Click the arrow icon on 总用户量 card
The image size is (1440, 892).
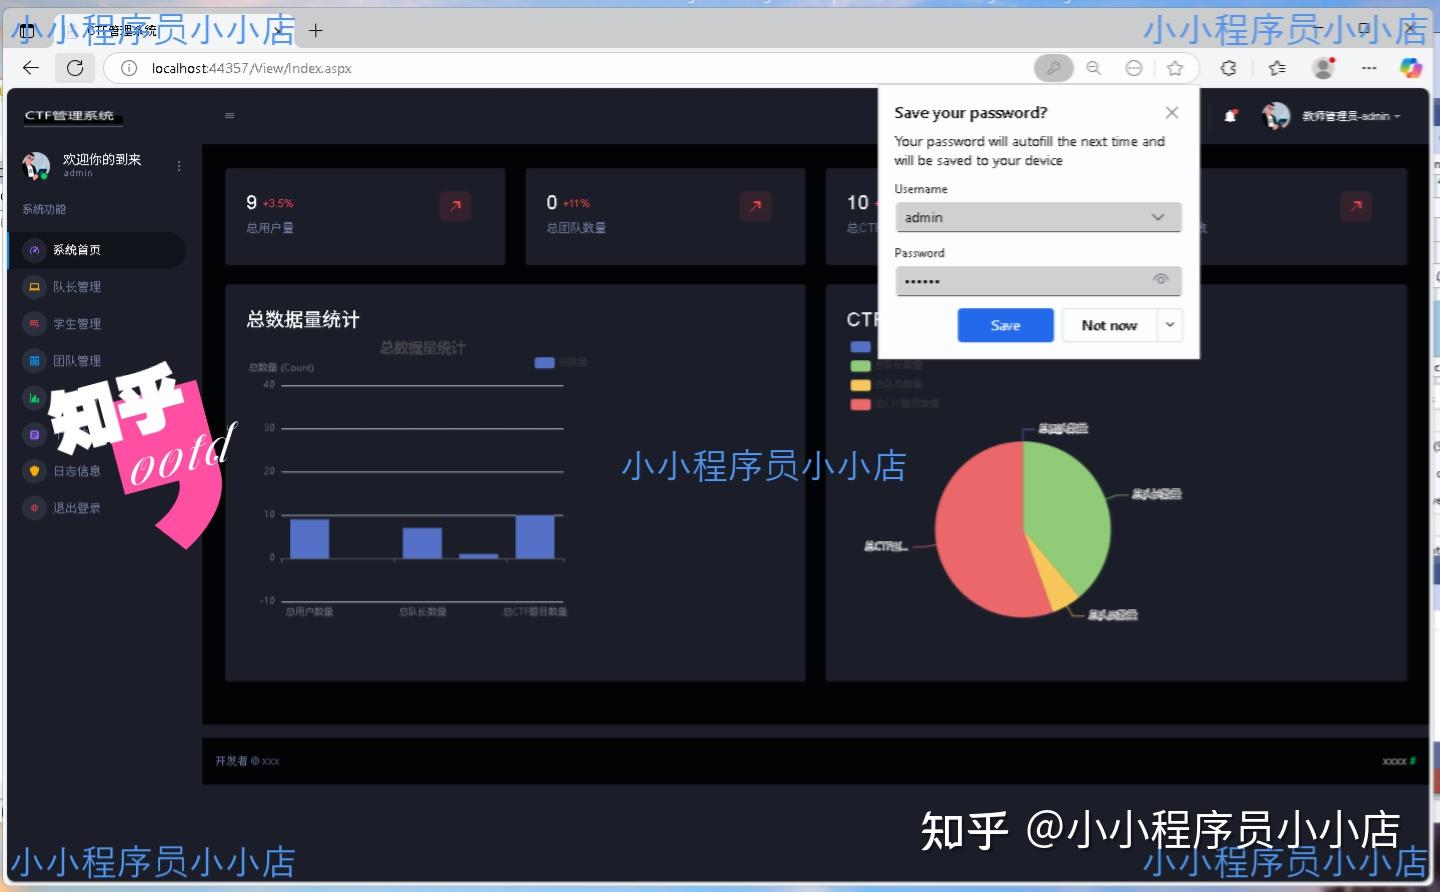click(455, 206)
